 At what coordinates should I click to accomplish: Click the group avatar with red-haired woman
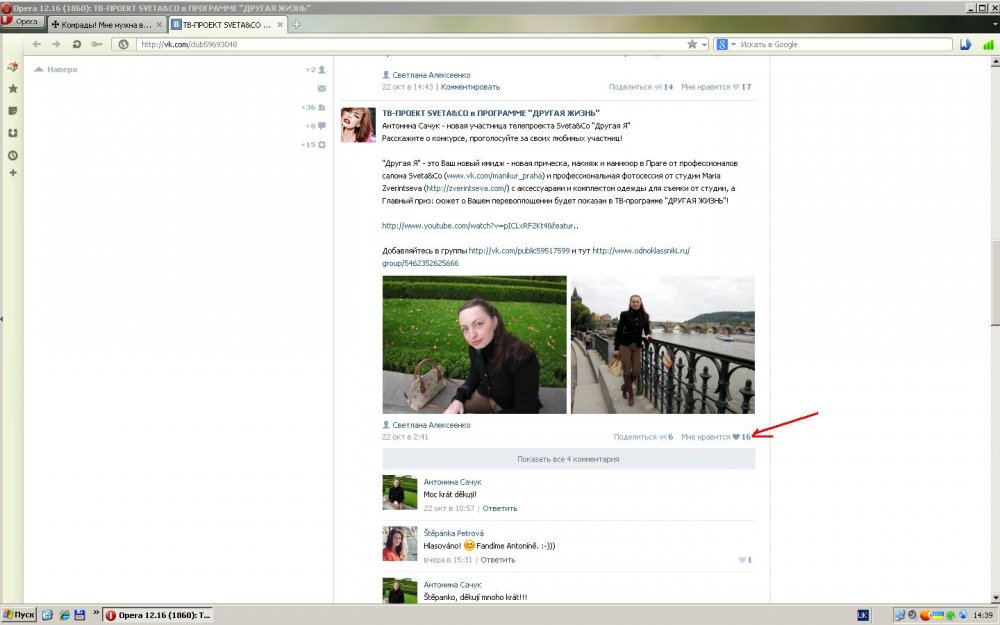coord(358,124)
